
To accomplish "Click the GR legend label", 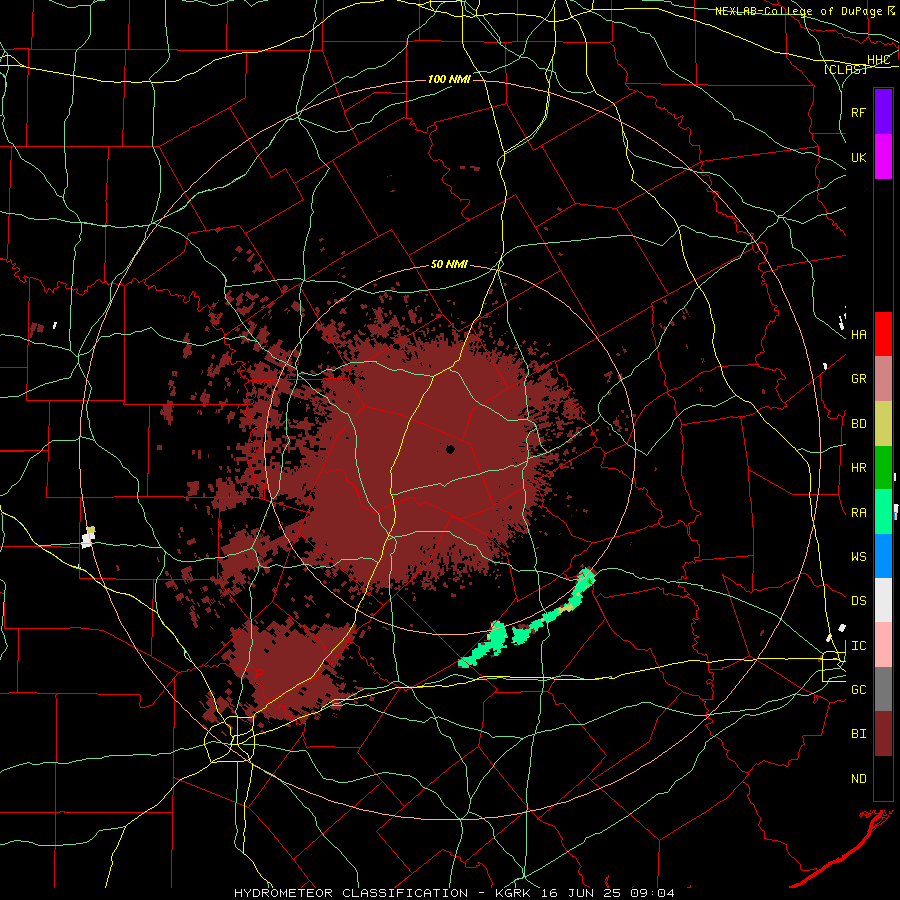I will pos(858,379).
